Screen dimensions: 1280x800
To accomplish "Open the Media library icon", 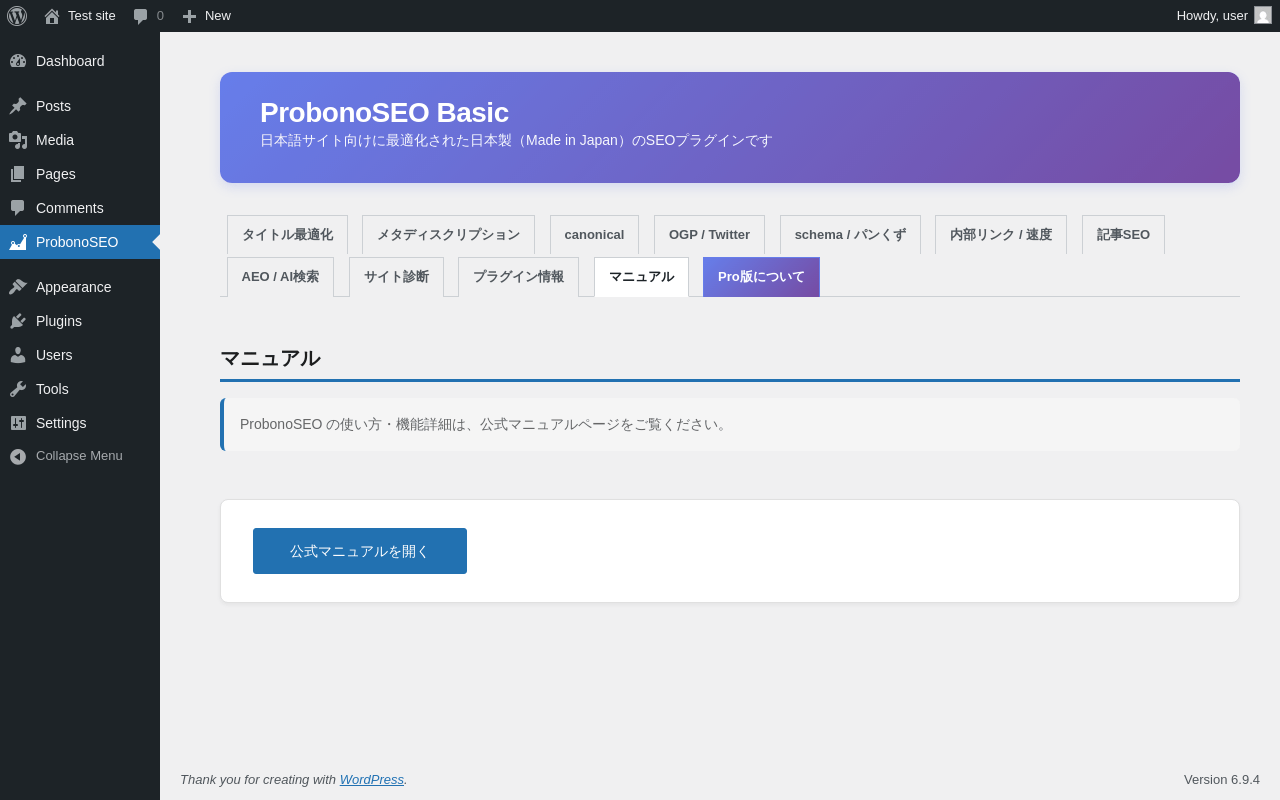I will pyautogui.click(x=18, y=140).
